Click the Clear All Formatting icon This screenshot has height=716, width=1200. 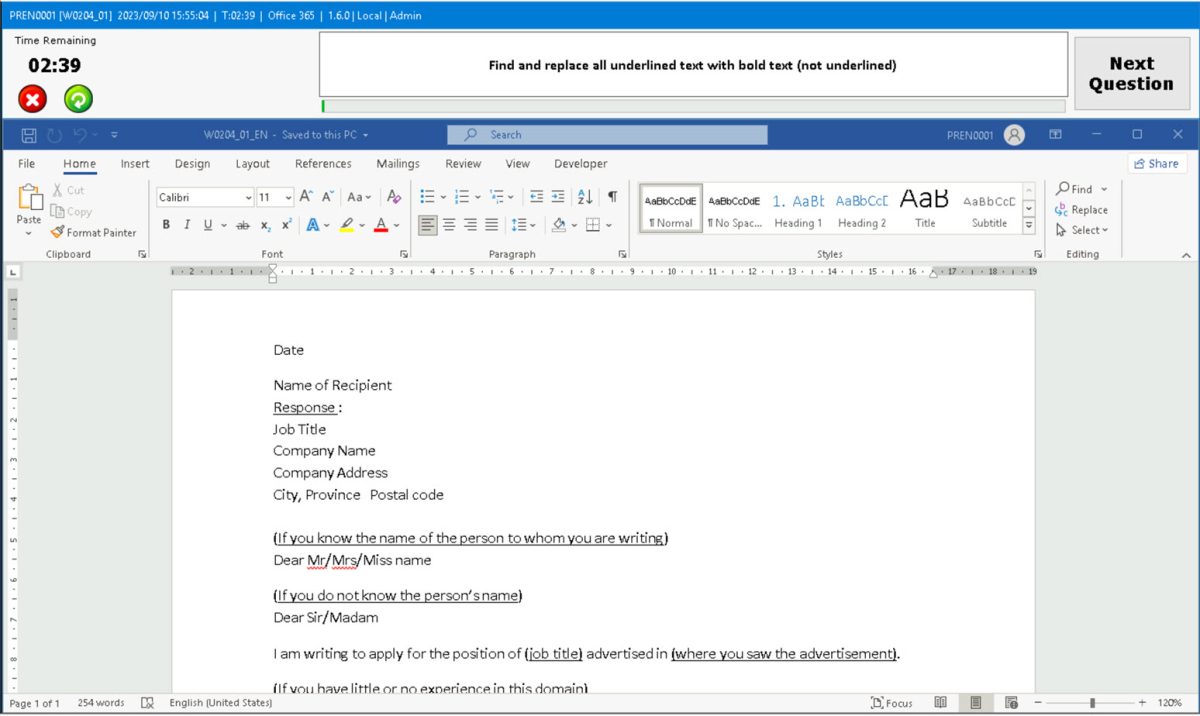(394, 197)
